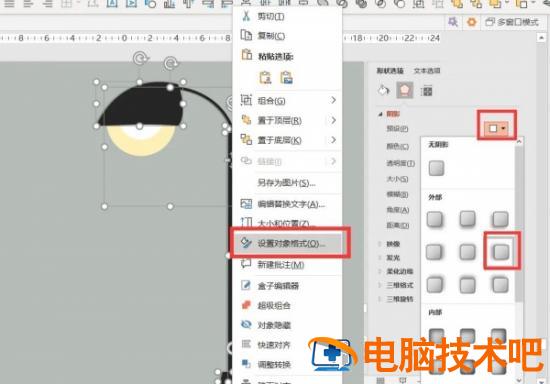The height and width of the screenshot is (384, 550).
Task: Expand the arrow beside 组合(G)
Action: pos(333,101)
